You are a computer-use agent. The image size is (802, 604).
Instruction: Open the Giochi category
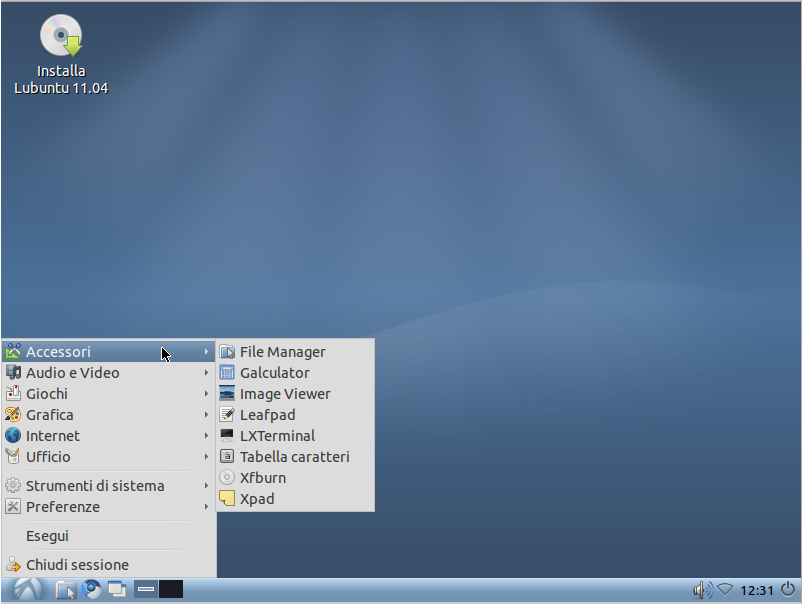[109, 394]
